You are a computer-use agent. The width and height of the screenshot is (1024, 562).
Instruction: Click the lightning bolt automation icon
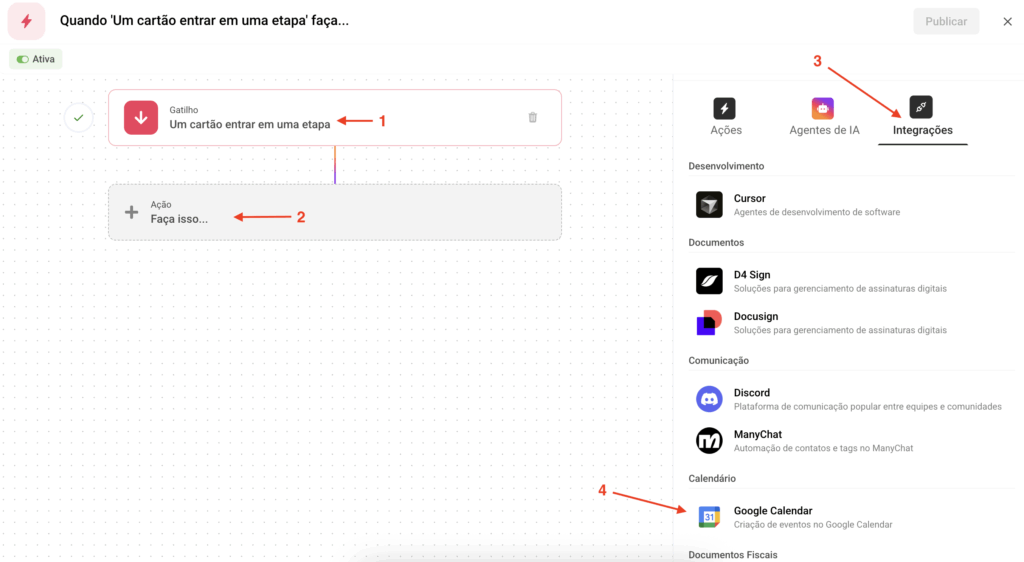(x=26, y=21)
